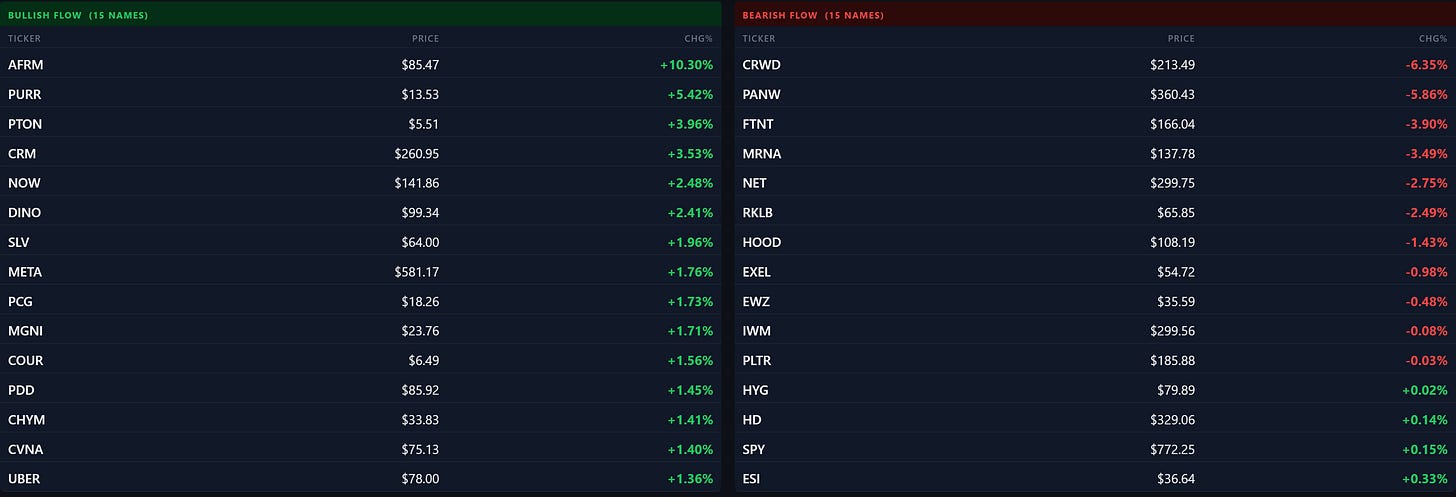Click the CHYM ticker
The image size is (1456, 497).
click(x=26, y=420)
